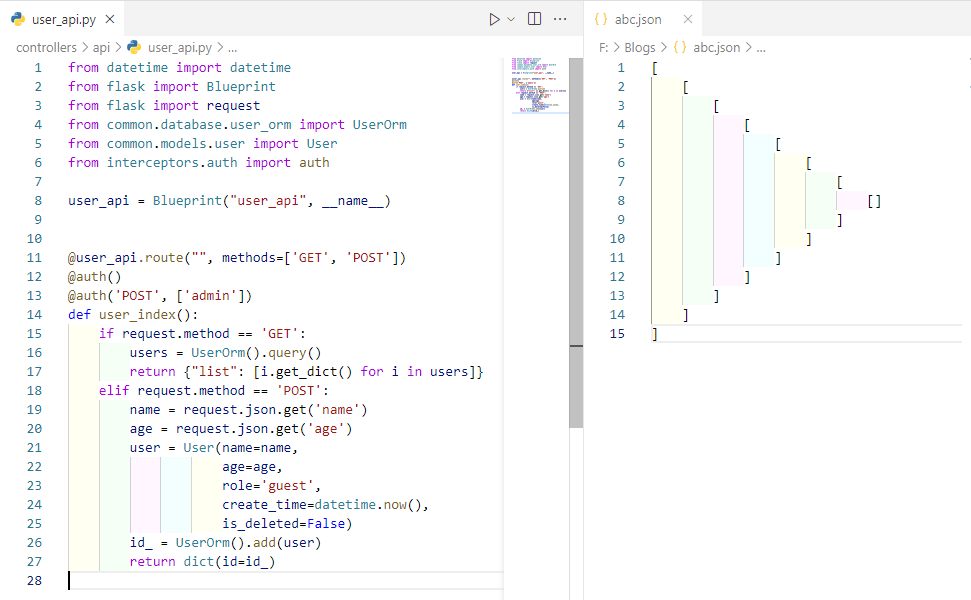The width and height of the screenshot is (971, 600).
Task: Expand the symbol breadcrumb ellipsis after abc.json
Action: click(761, 48)
